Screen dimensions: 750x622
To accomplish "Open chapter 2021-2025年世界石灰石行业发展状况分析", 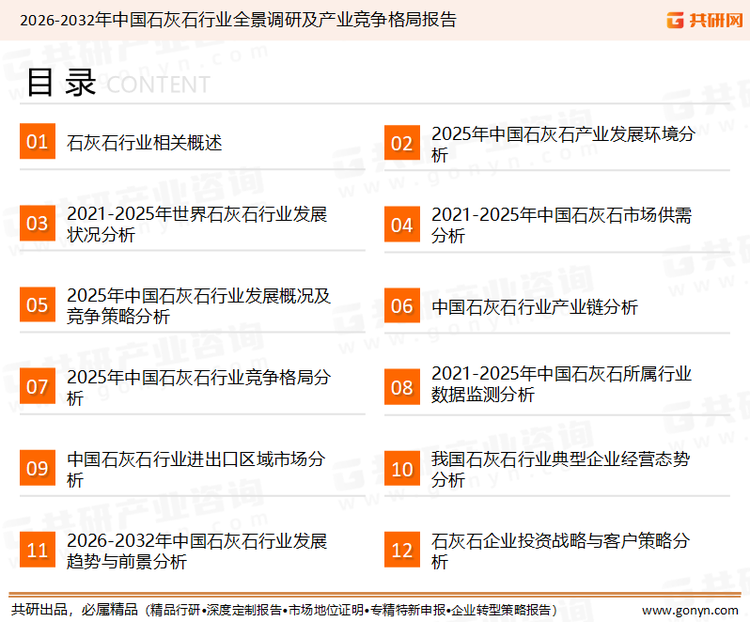I will point(197,224).
